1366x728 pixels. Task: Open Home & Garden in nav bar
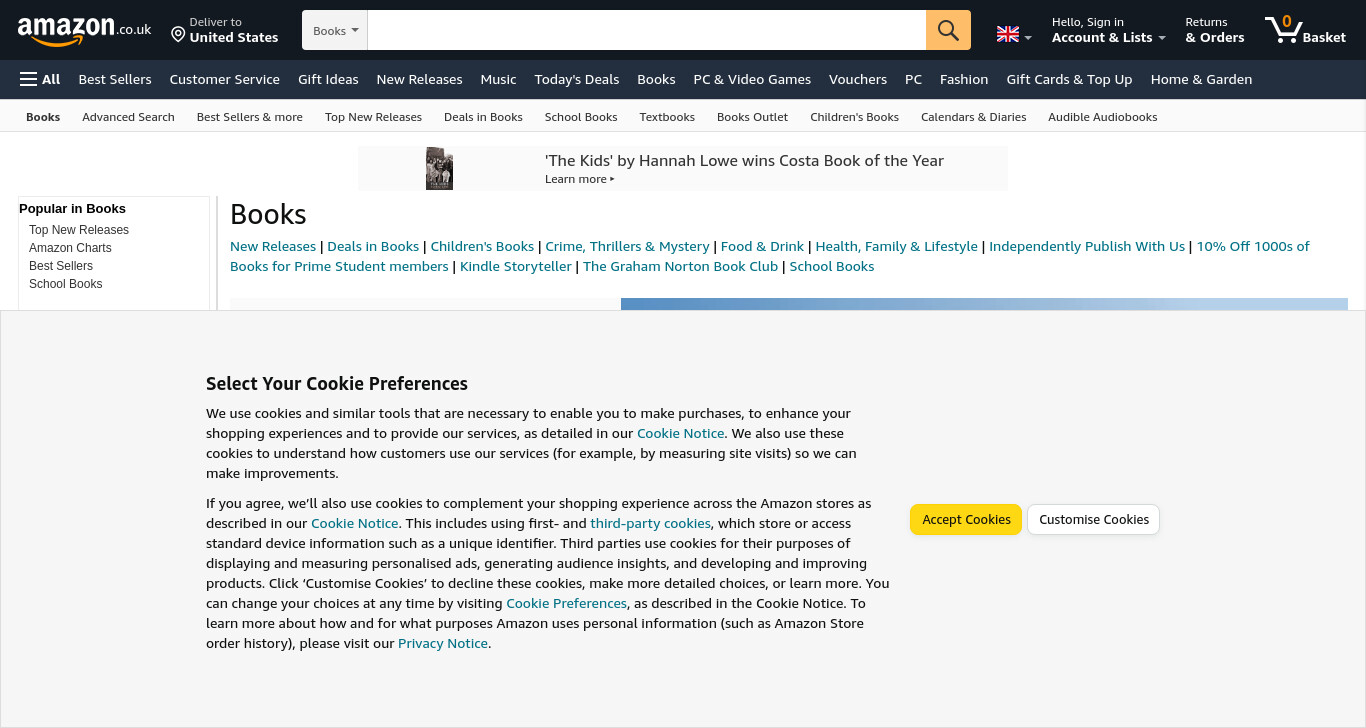1201,79
